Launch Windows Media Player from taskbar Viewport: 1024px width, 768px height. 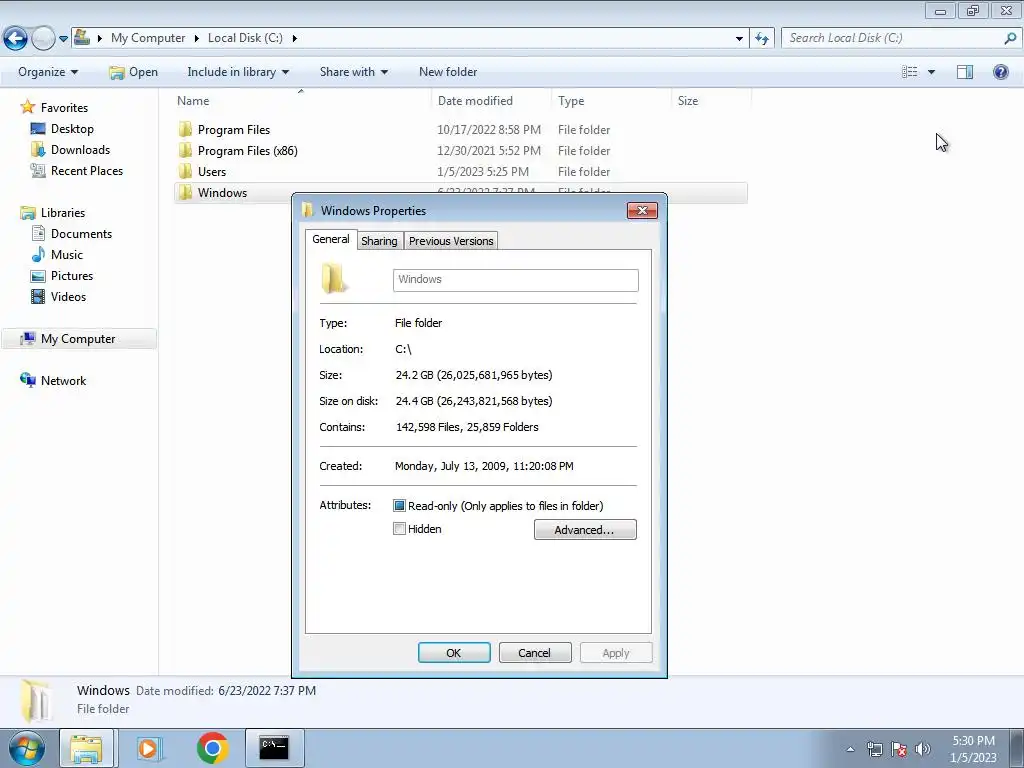pyautogui.click(x=149, y=748)
